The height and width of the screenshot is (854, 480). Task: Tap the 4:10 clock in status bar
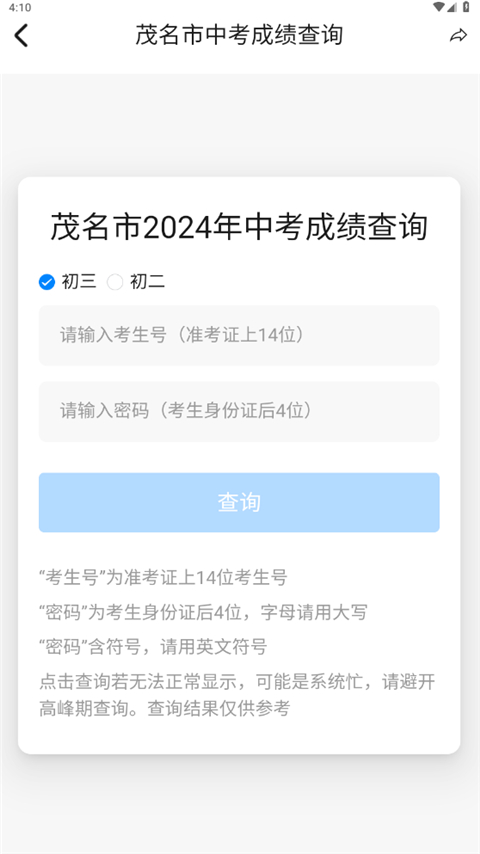point(20,8)
